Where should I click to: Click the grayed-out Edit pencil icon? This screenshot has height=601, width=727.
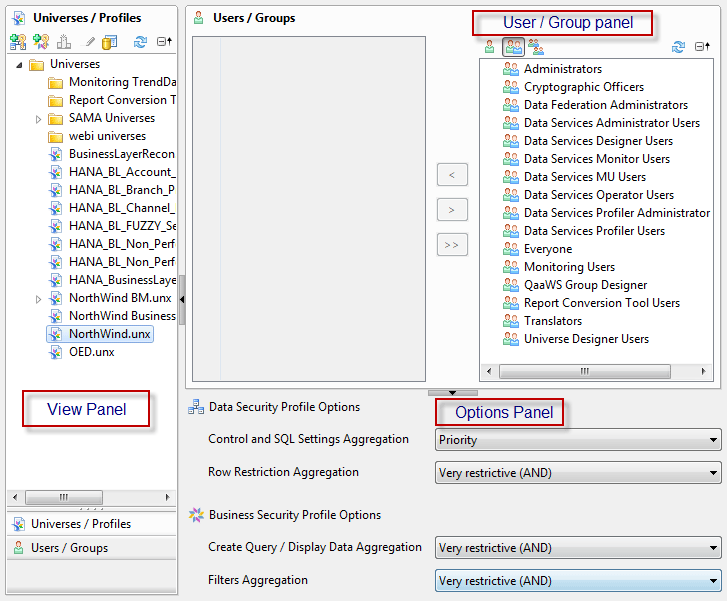[x=89, y=42]
